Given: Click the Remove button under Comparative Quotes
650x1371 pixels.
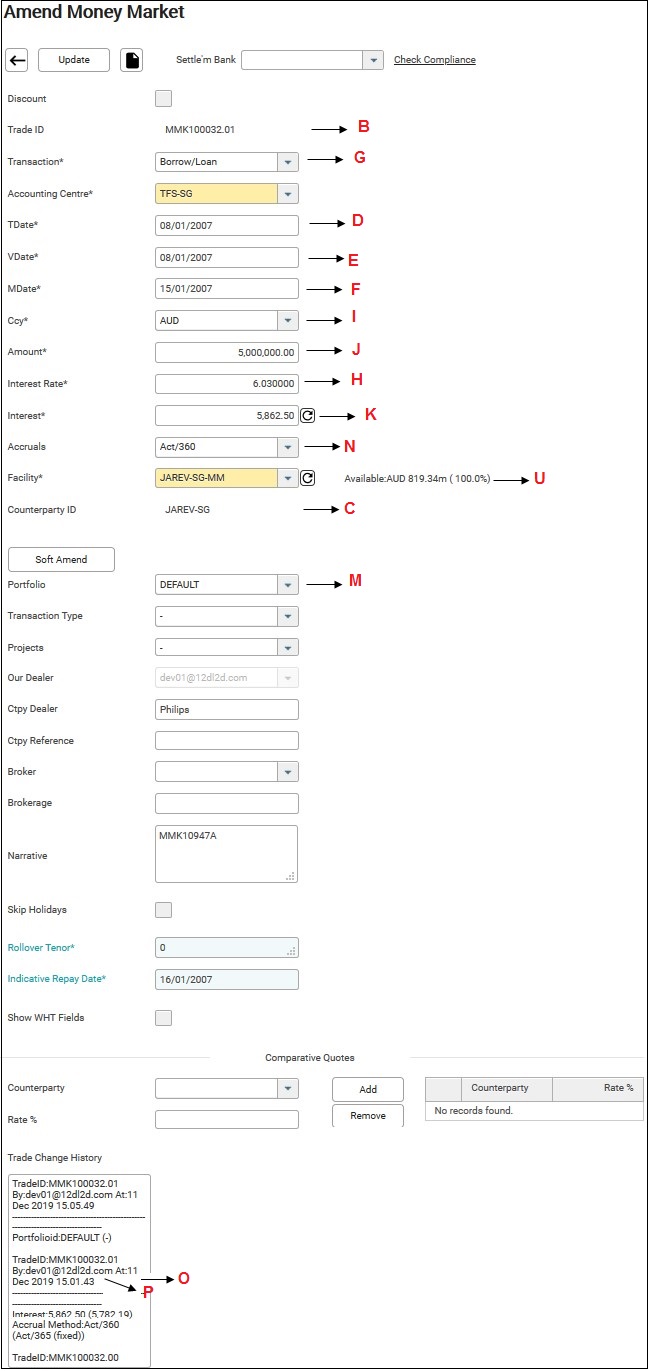Looking at the screenshot, I should coord(367,1116).
